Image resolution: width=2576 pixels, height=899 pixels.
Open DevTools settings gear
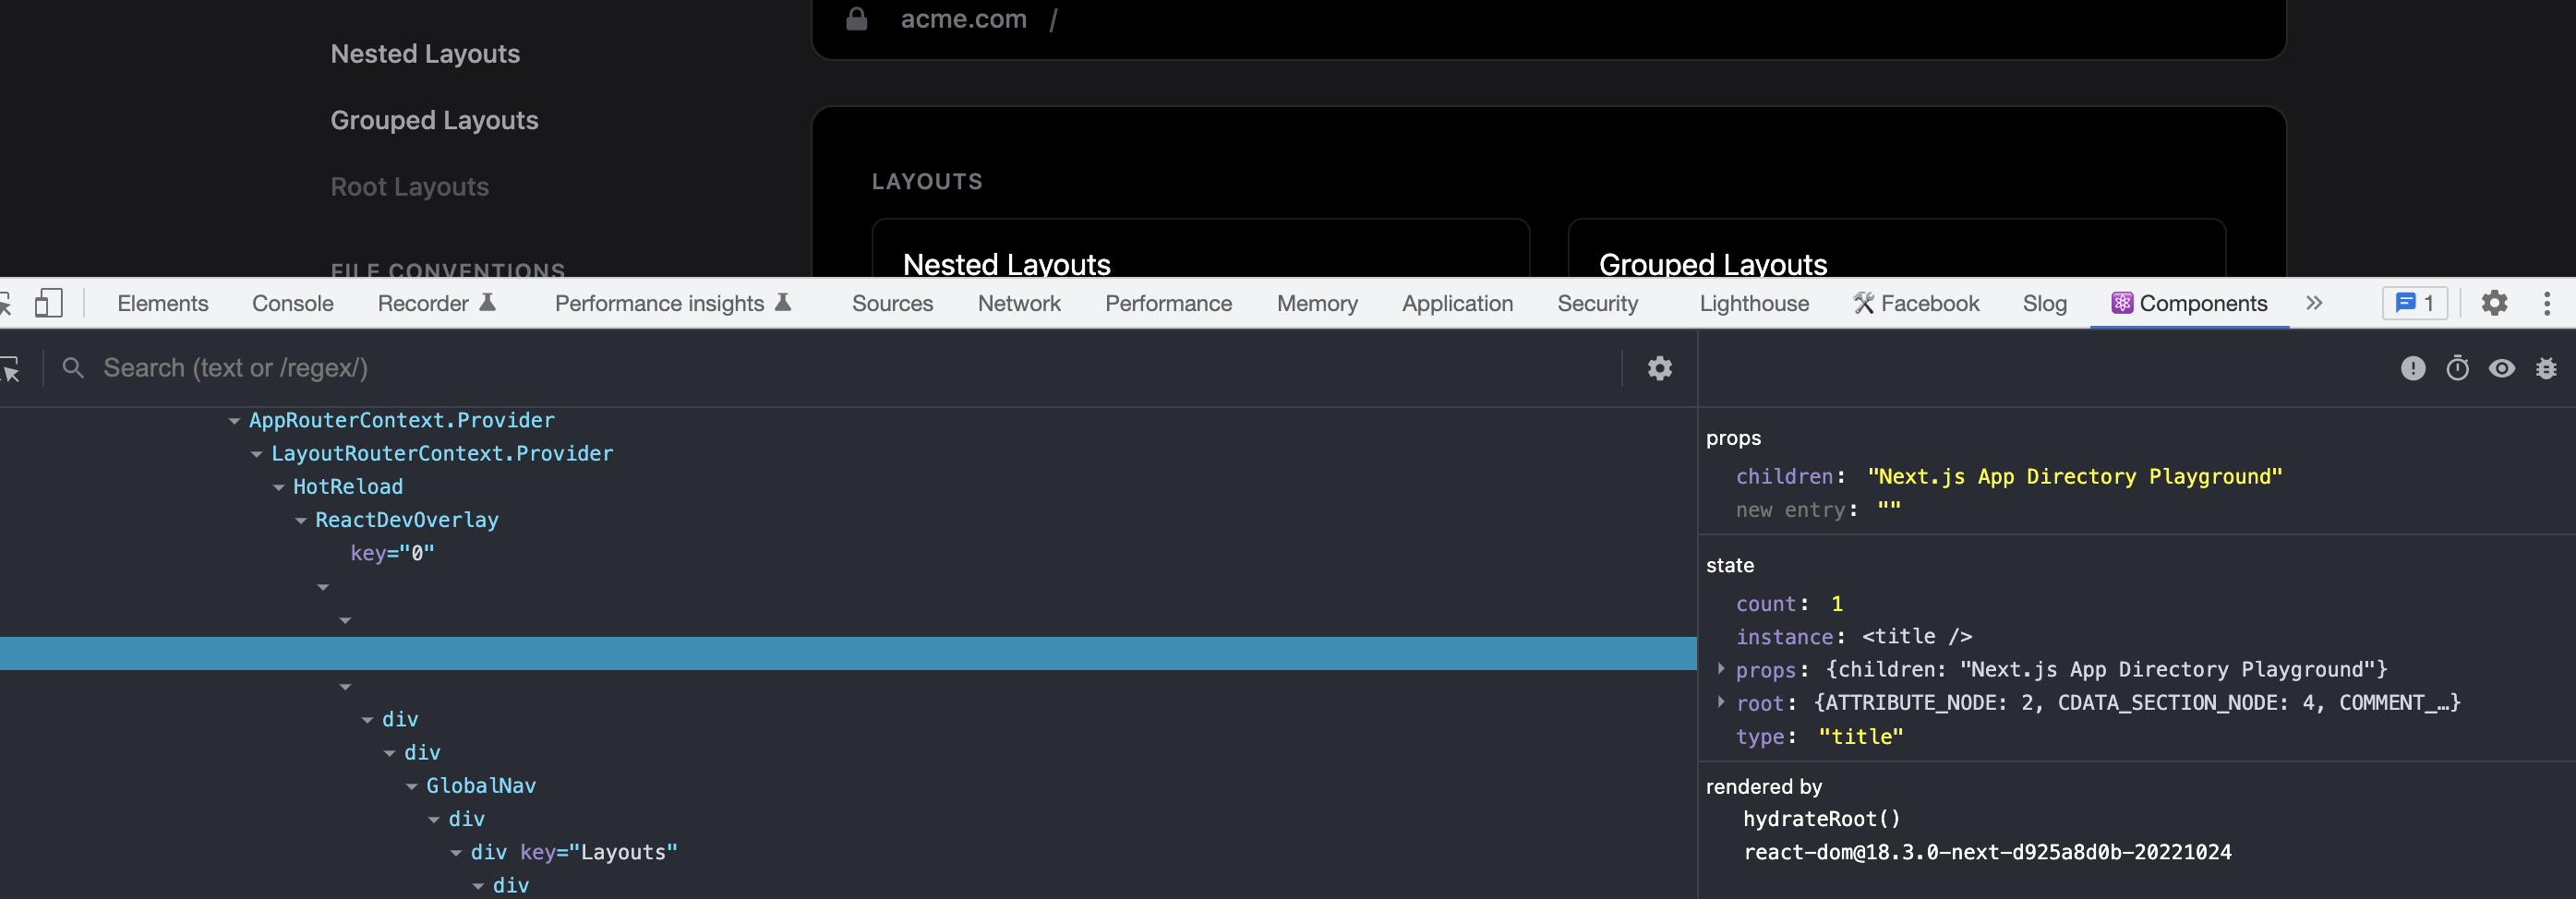coord(2494,303)
